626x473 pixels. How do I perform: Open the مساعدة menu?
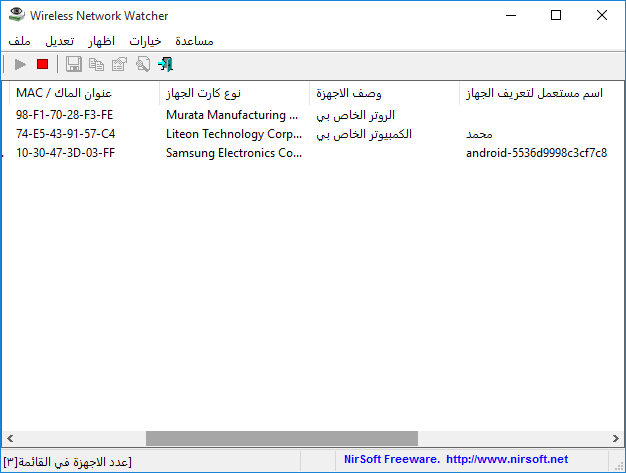tap(194, 41)
